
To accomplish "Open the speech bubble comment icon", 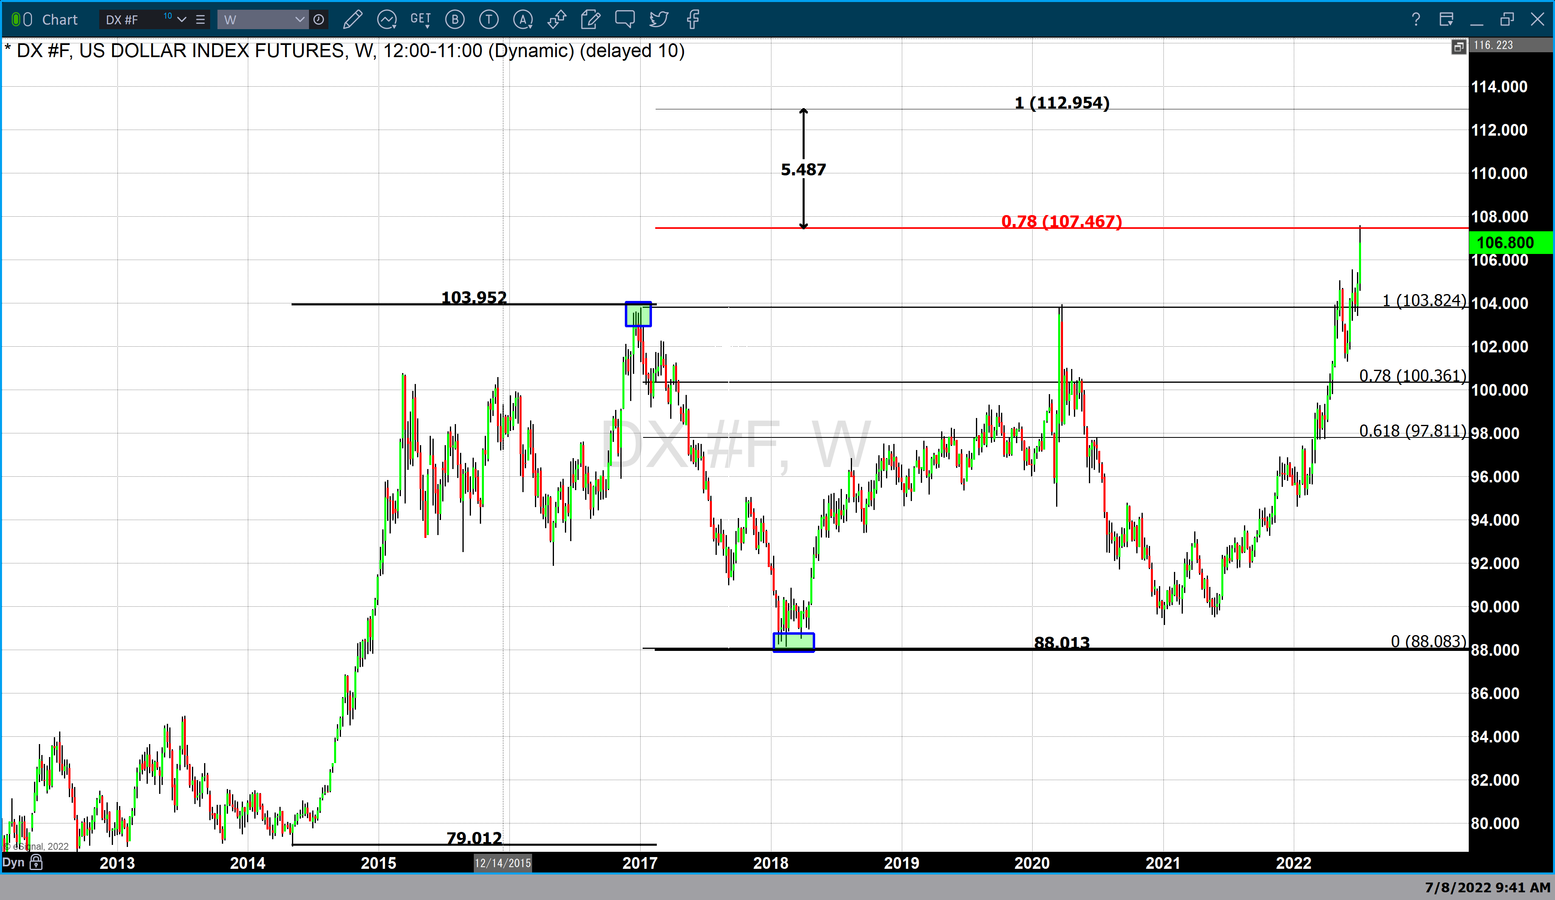I will pyautogui.click(x=625, y=19).
